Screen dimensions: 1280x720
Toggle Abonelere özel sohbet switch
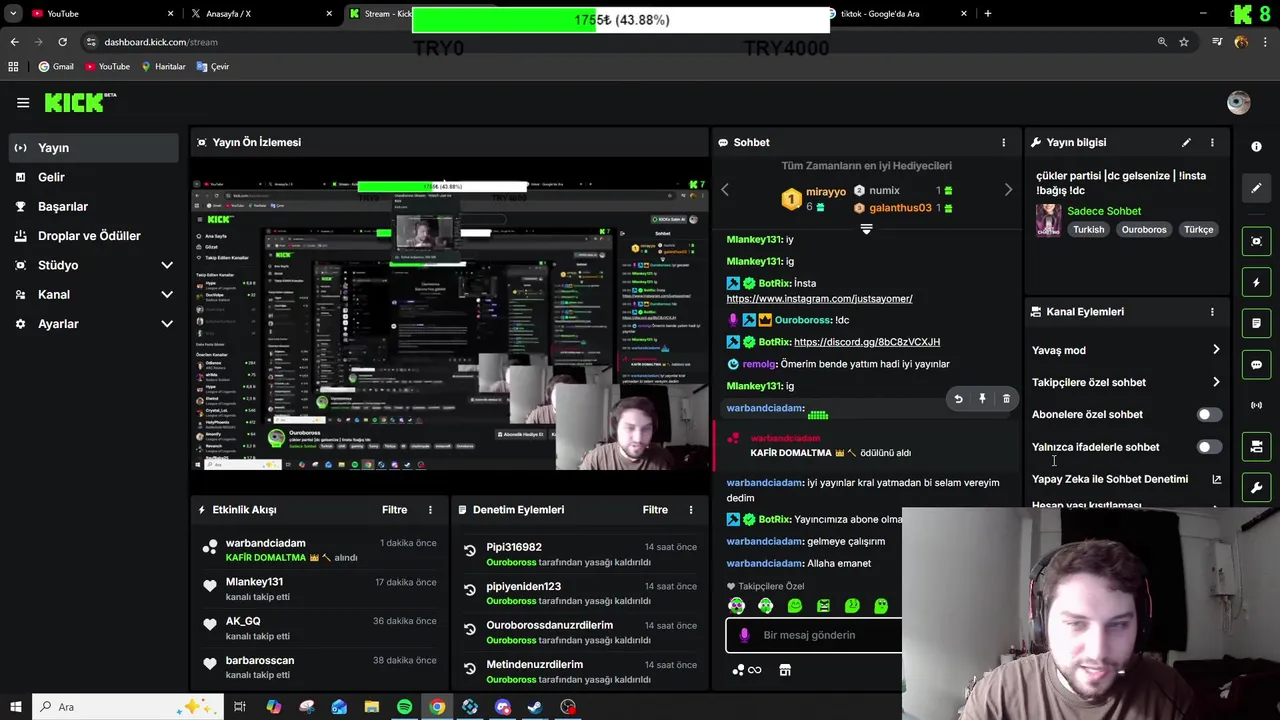pos(1208,415)
